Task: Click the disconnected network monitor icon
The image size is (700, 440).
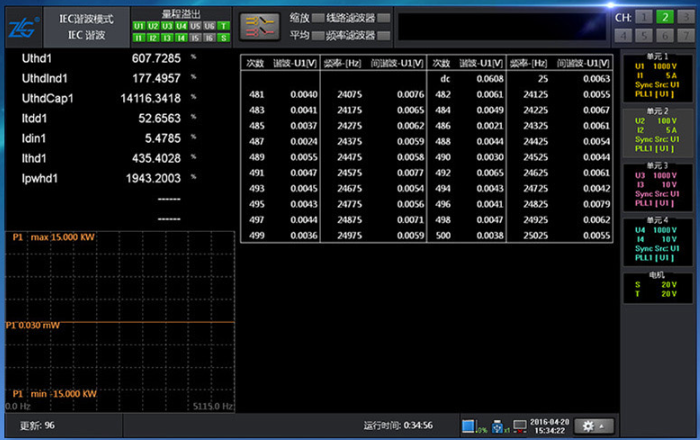Action: tap(520, 426)
